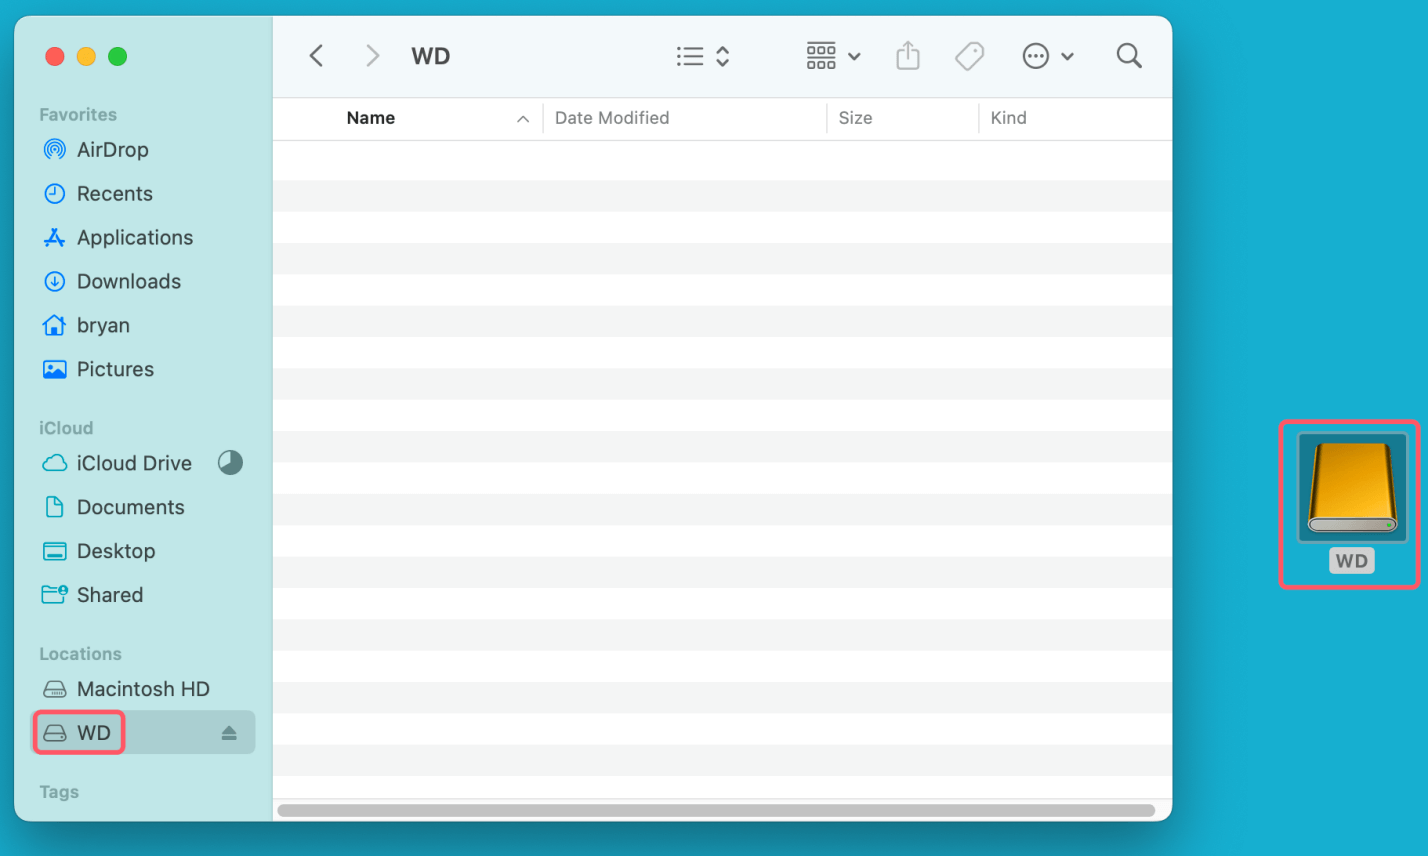Open the Tags icon in the toolbar
Viewport: 1428px width, 856px height.
pyautogui.click(x=968, y=56)
